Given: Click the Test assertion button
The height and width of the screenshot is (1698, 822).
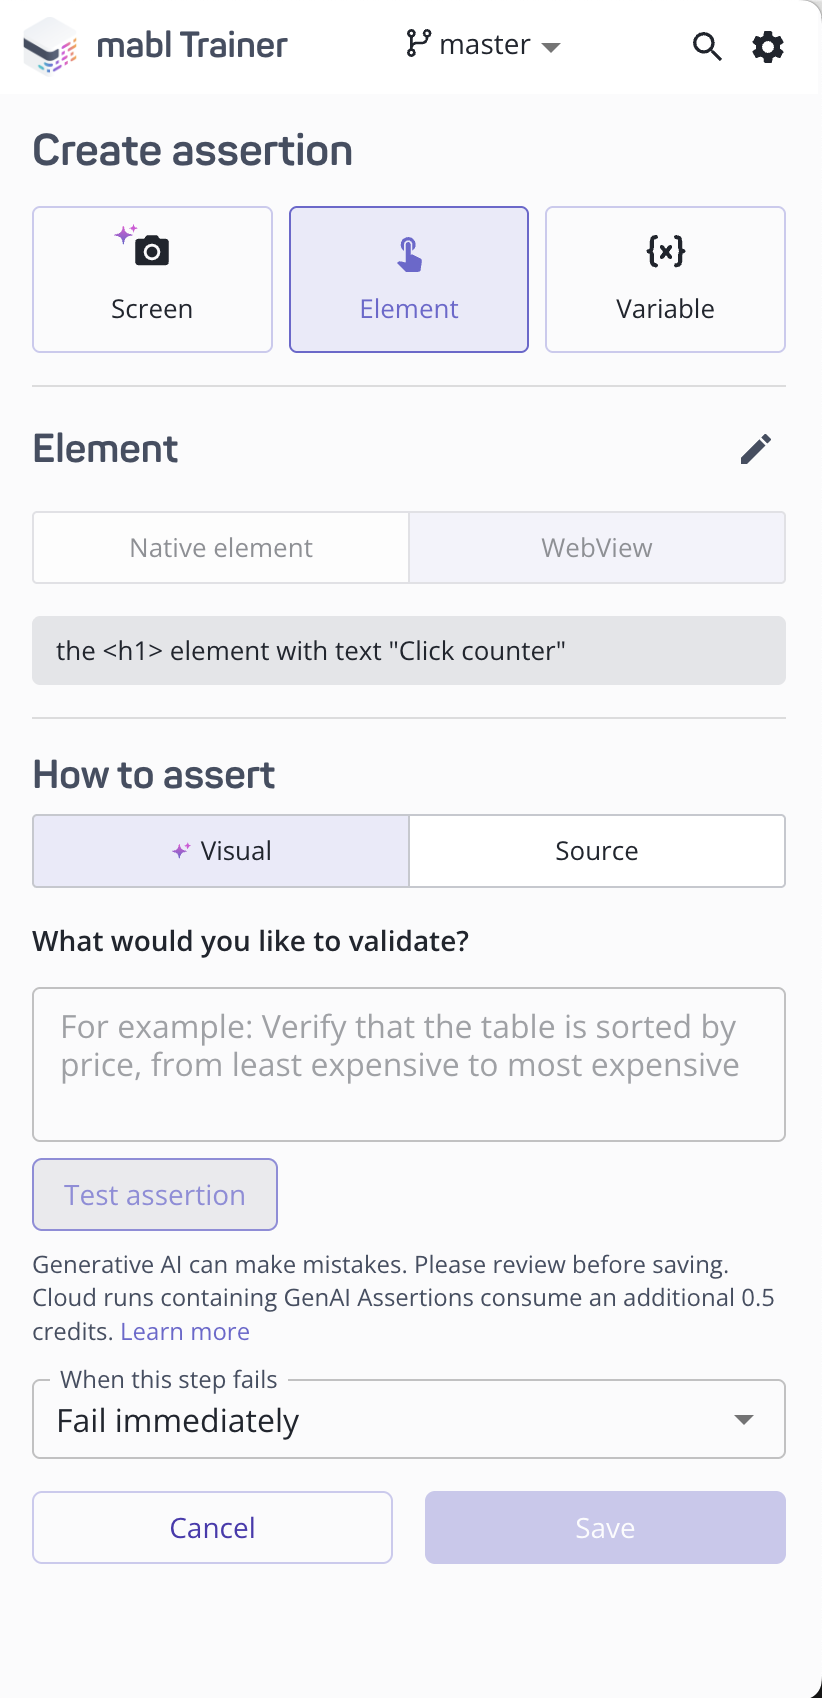Looking at the screenshot, I should pos(154,1194).
